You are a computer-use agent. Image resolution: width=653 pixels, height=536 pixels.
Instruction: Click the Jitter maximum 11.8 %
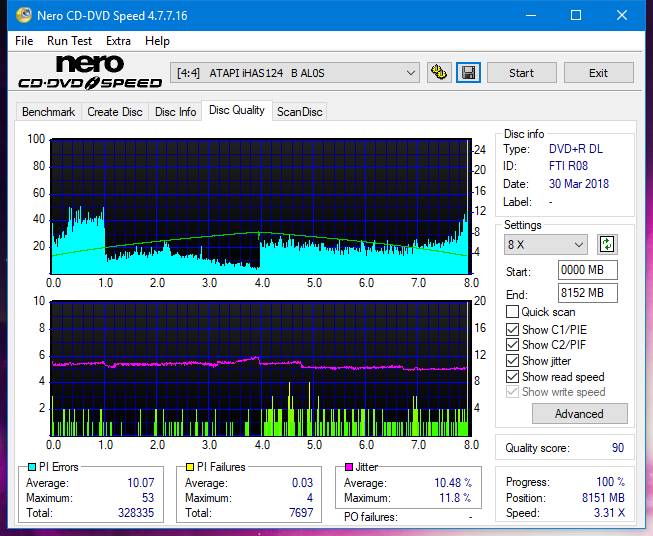click(x=456, y=498)
